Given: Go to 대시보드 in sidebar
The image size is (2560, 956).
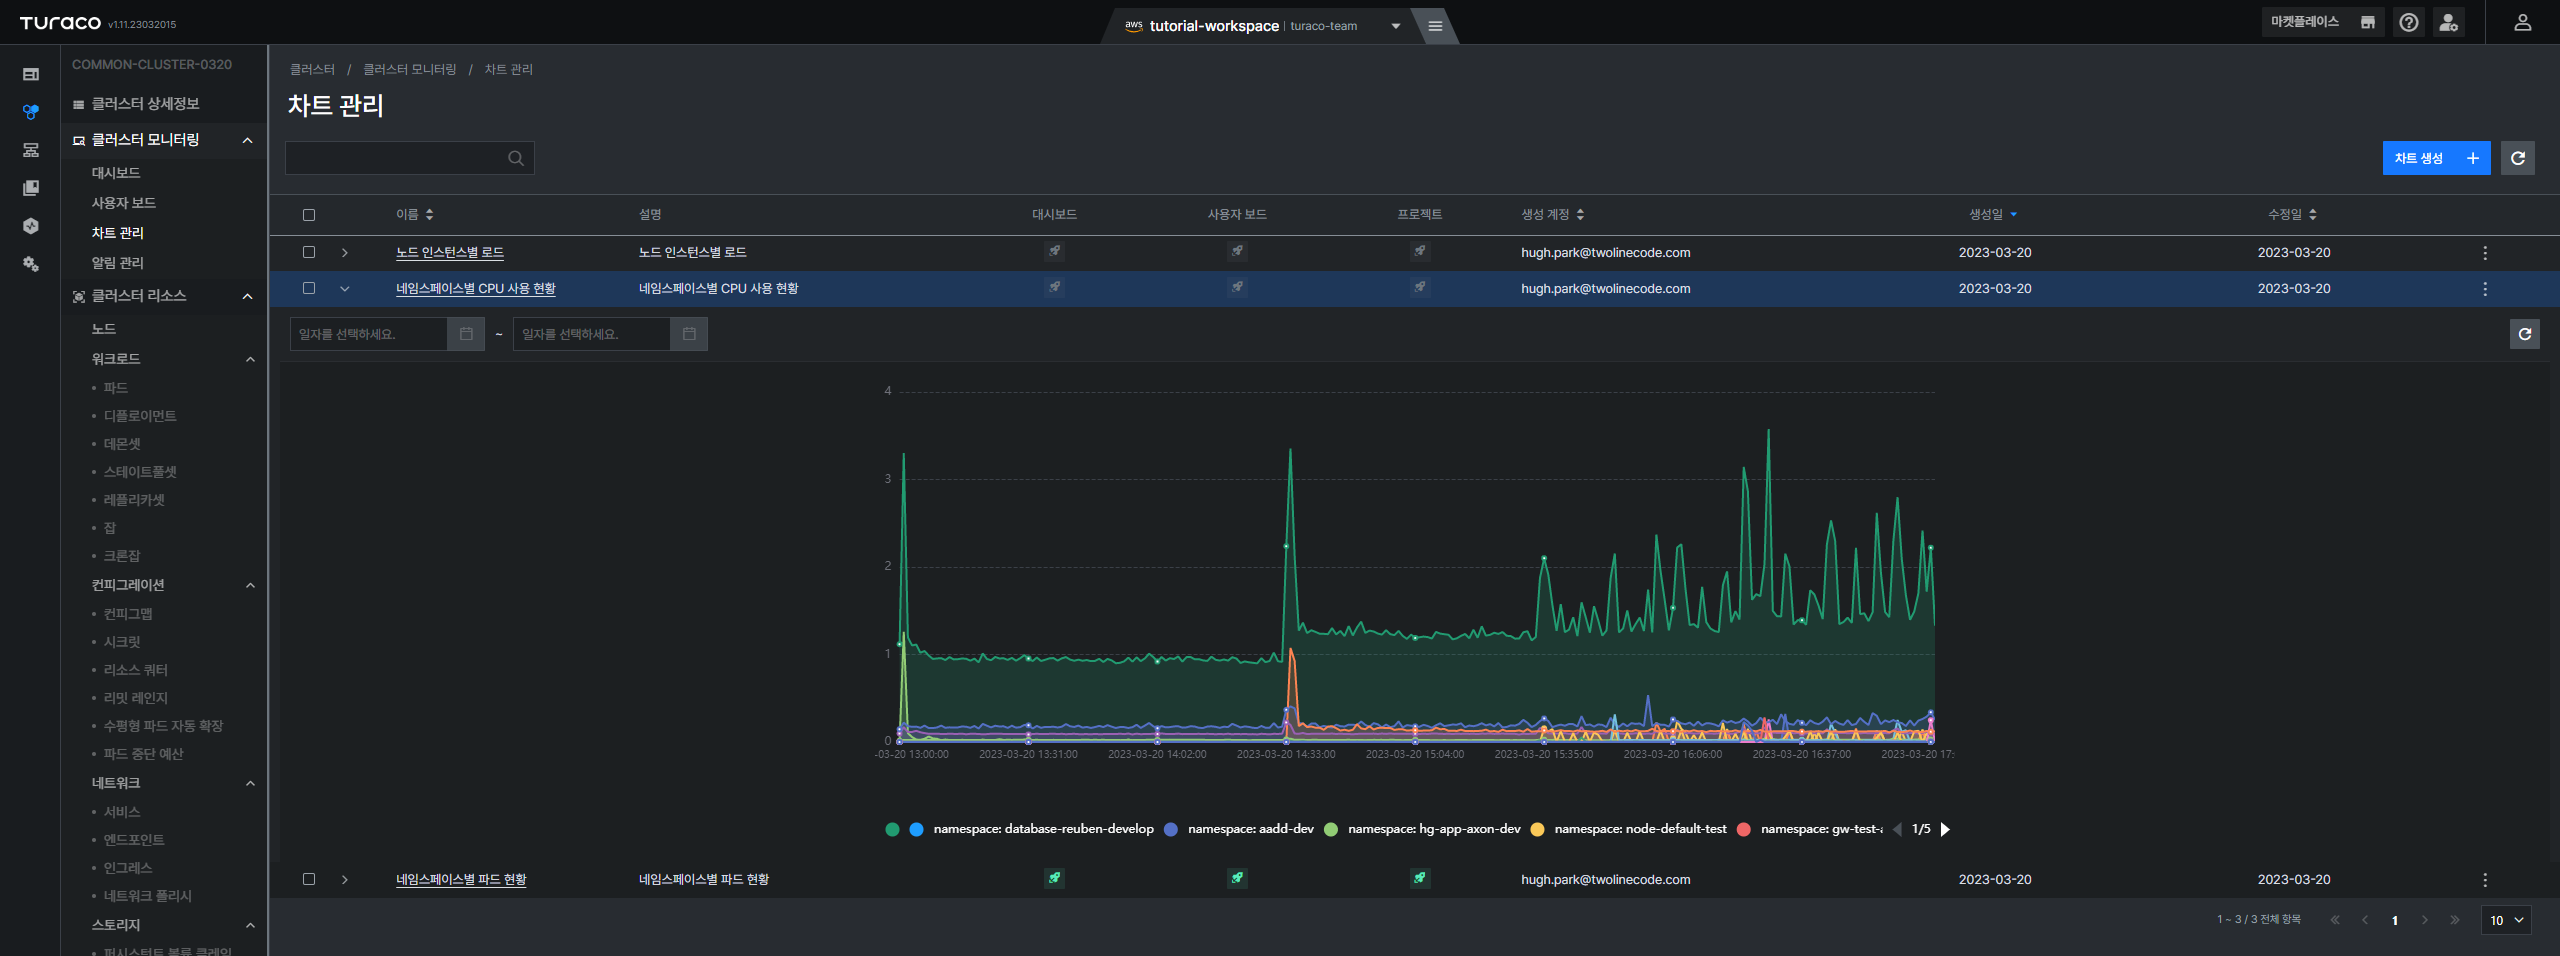Looking at the screenshot, I should 116,173.
